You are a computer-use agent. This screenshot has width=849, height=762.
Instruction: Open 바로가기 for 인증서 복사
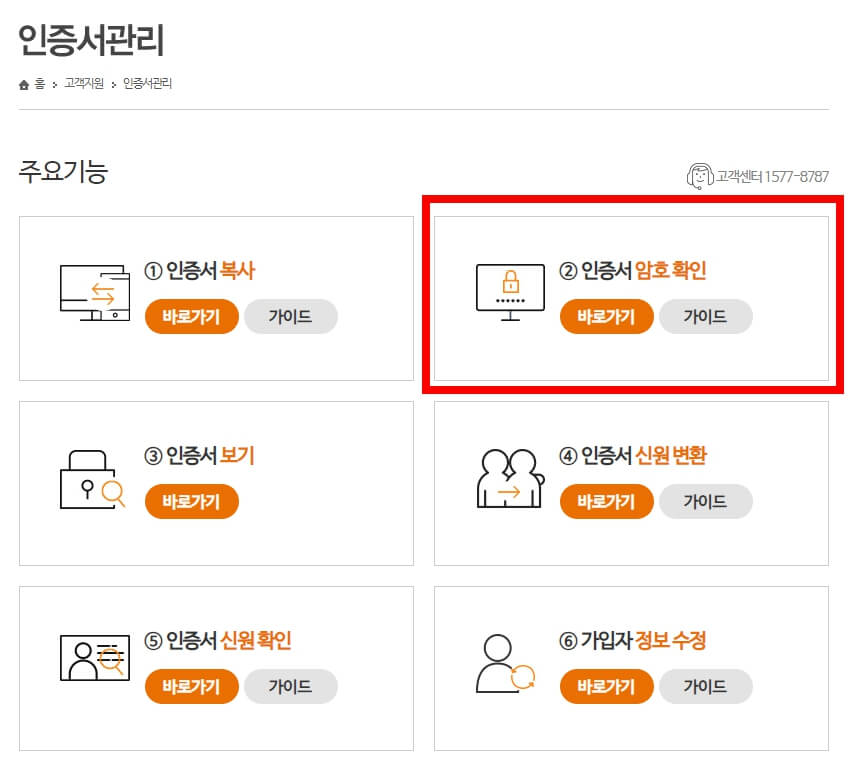tap(191, 317)
